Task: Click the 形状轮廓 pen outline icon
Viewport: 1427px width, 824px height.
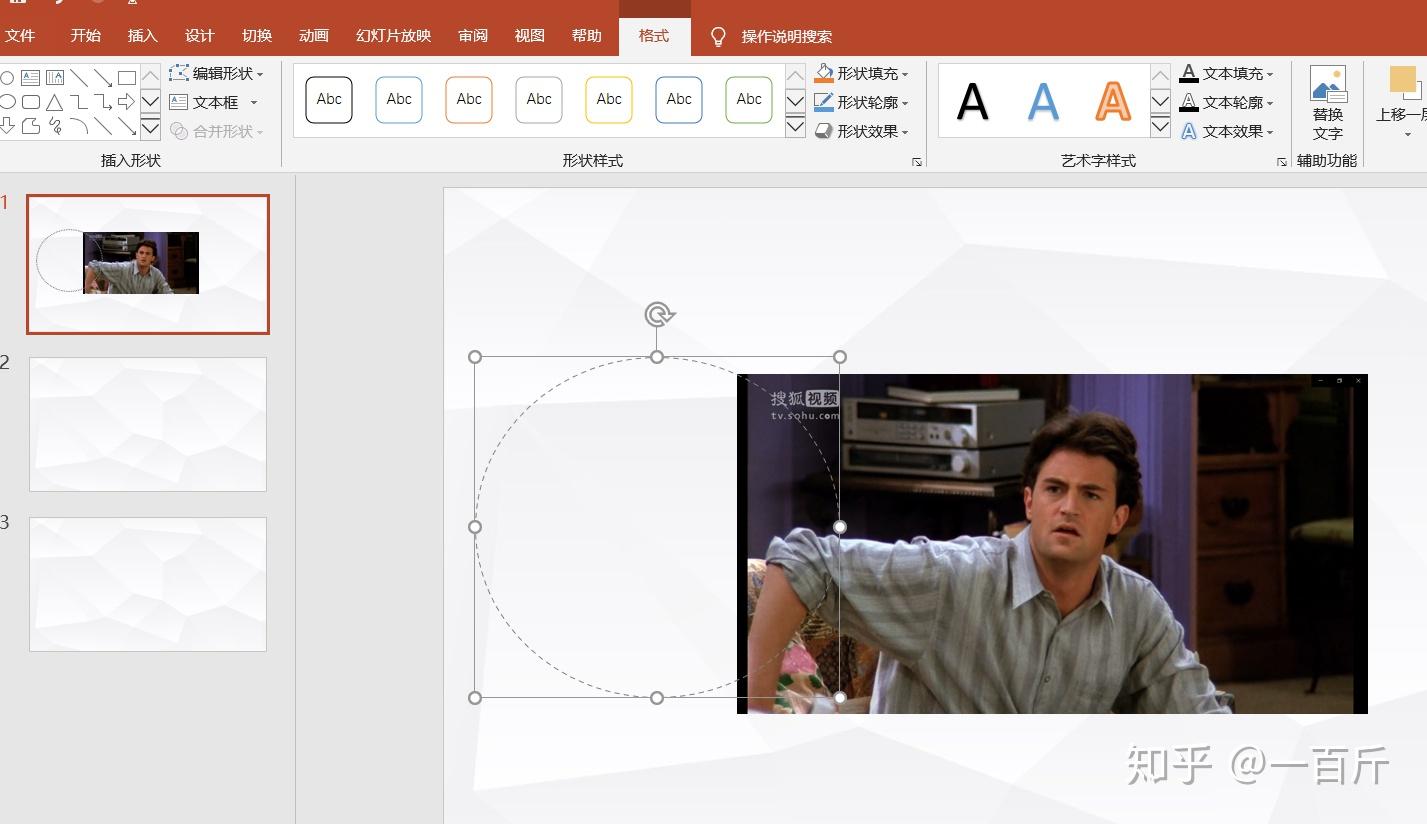Action: pos(824,102)
